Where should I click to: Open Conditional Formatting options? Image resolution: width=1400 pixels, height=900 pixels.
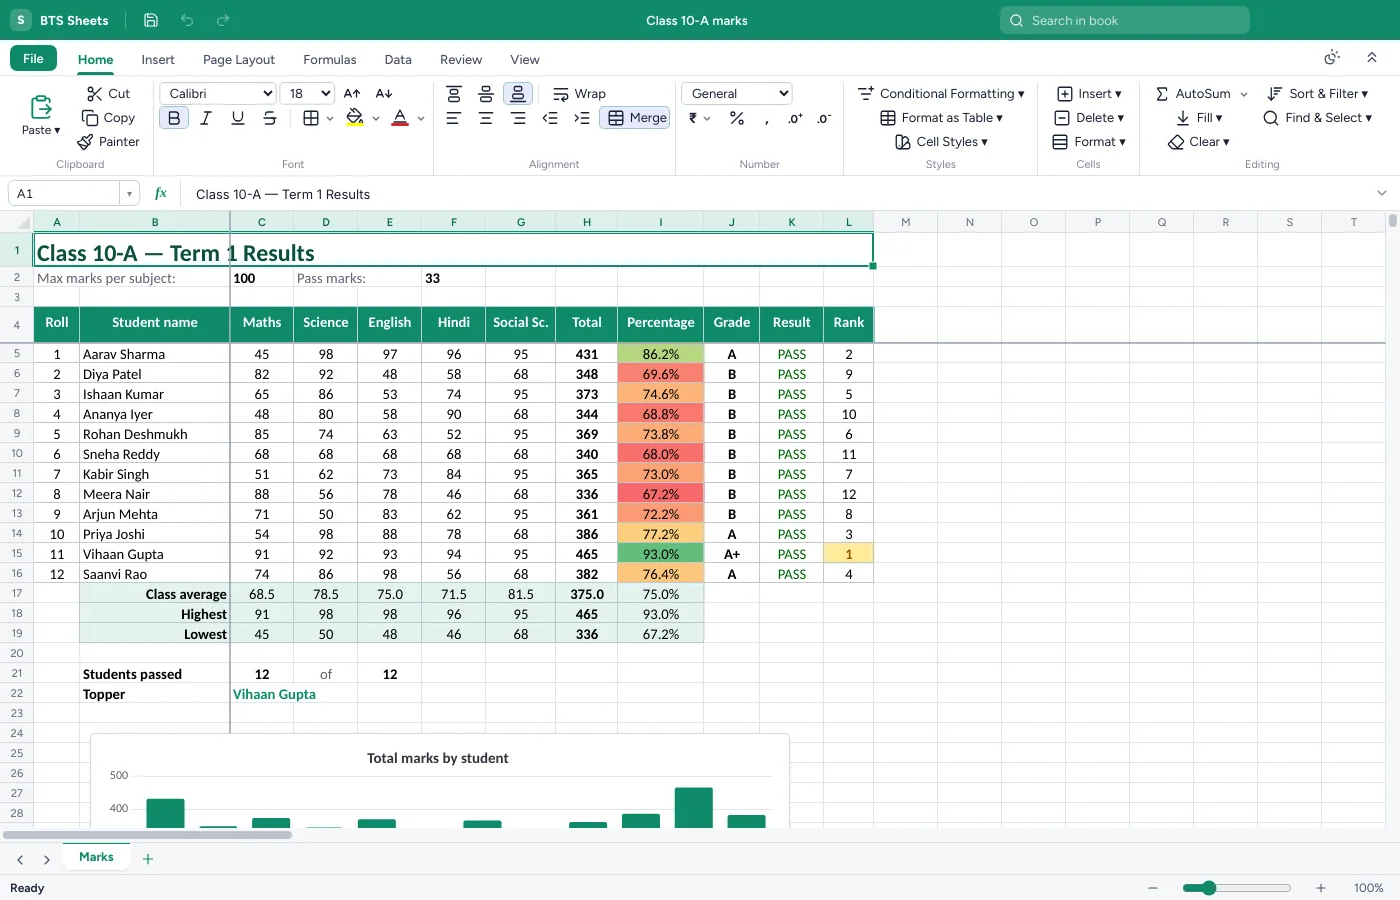coord(941,94)
